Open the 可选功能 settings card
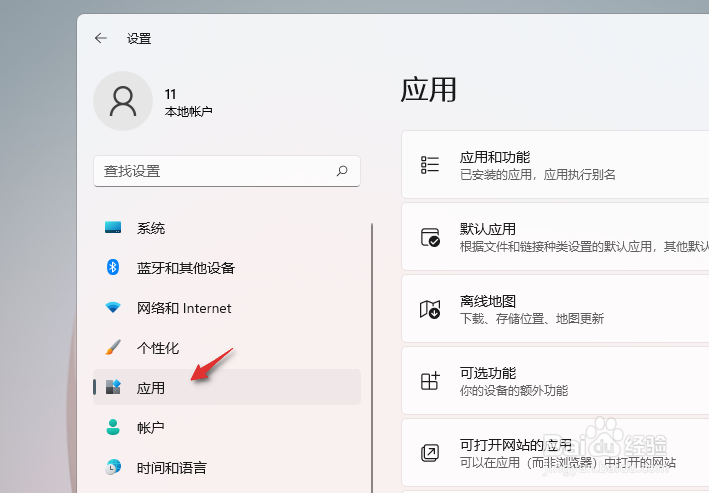This screenshot has width=709, height=493. click(555, 381)
